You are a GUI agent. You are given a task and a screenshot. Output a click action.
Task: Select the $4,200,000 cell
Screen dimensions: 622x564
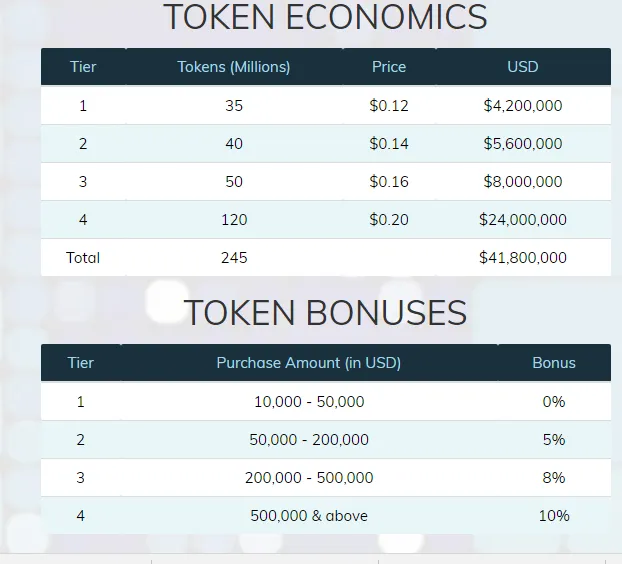[x=523, y=106]
